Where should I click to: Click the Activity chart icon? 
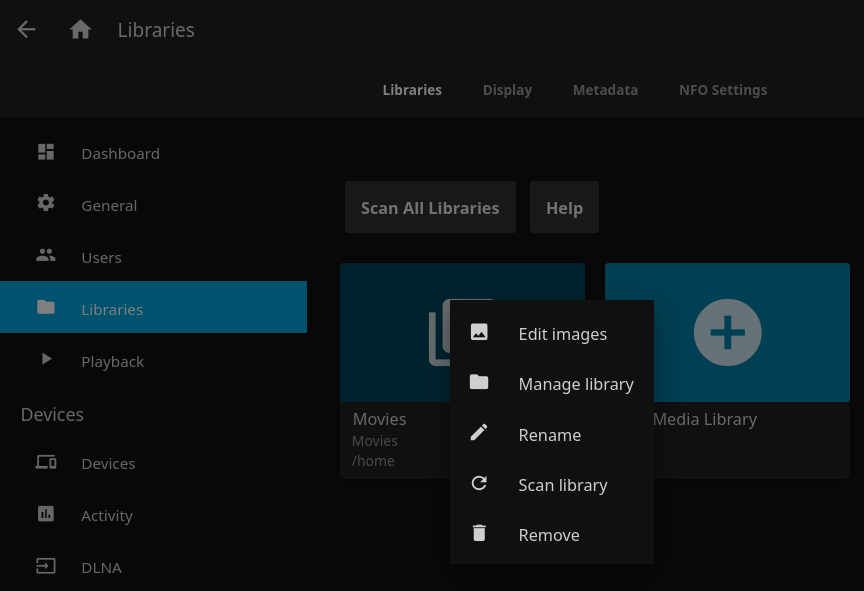coord(46,514)
